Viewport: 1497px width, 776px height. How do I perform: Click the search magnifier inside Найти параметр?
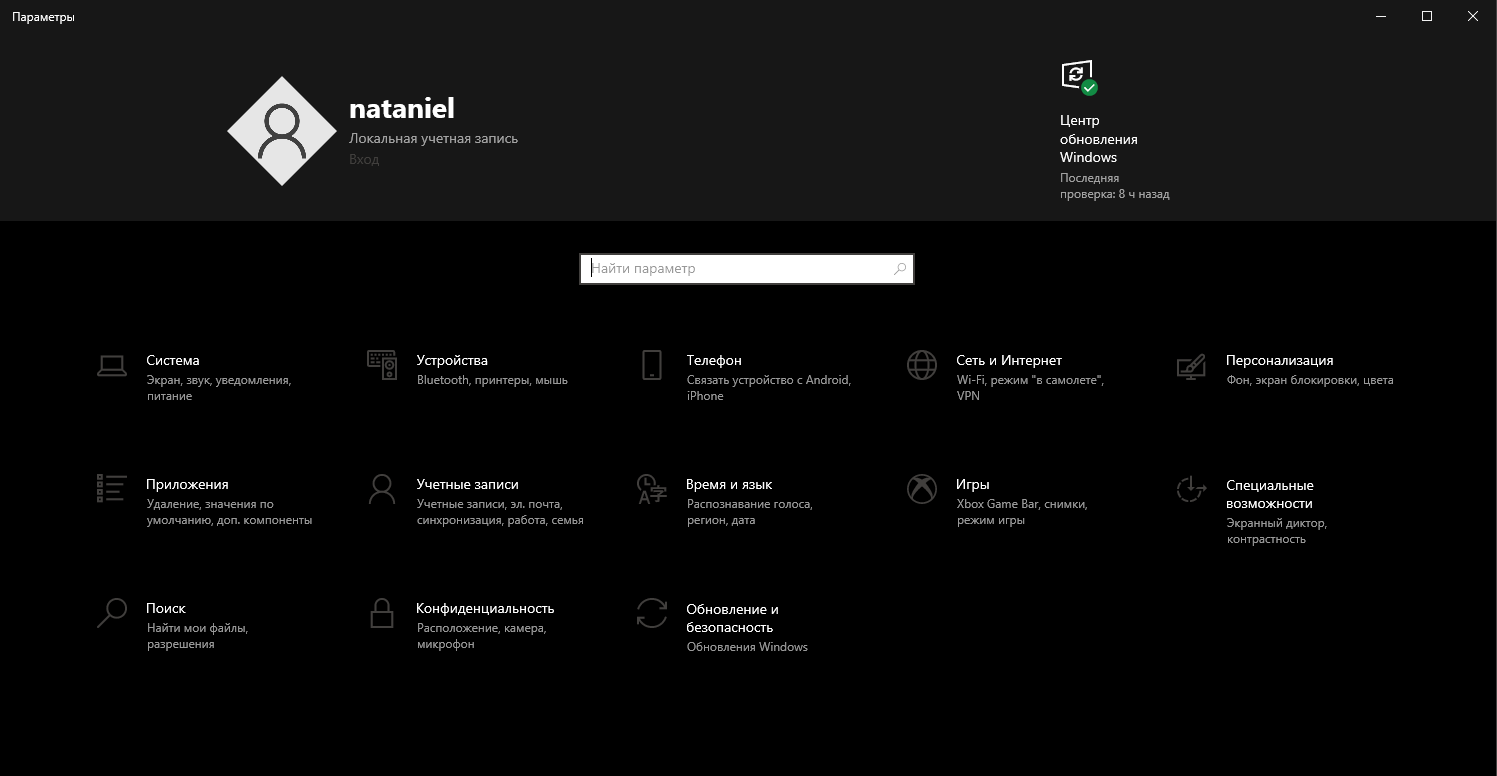[899, 269]
